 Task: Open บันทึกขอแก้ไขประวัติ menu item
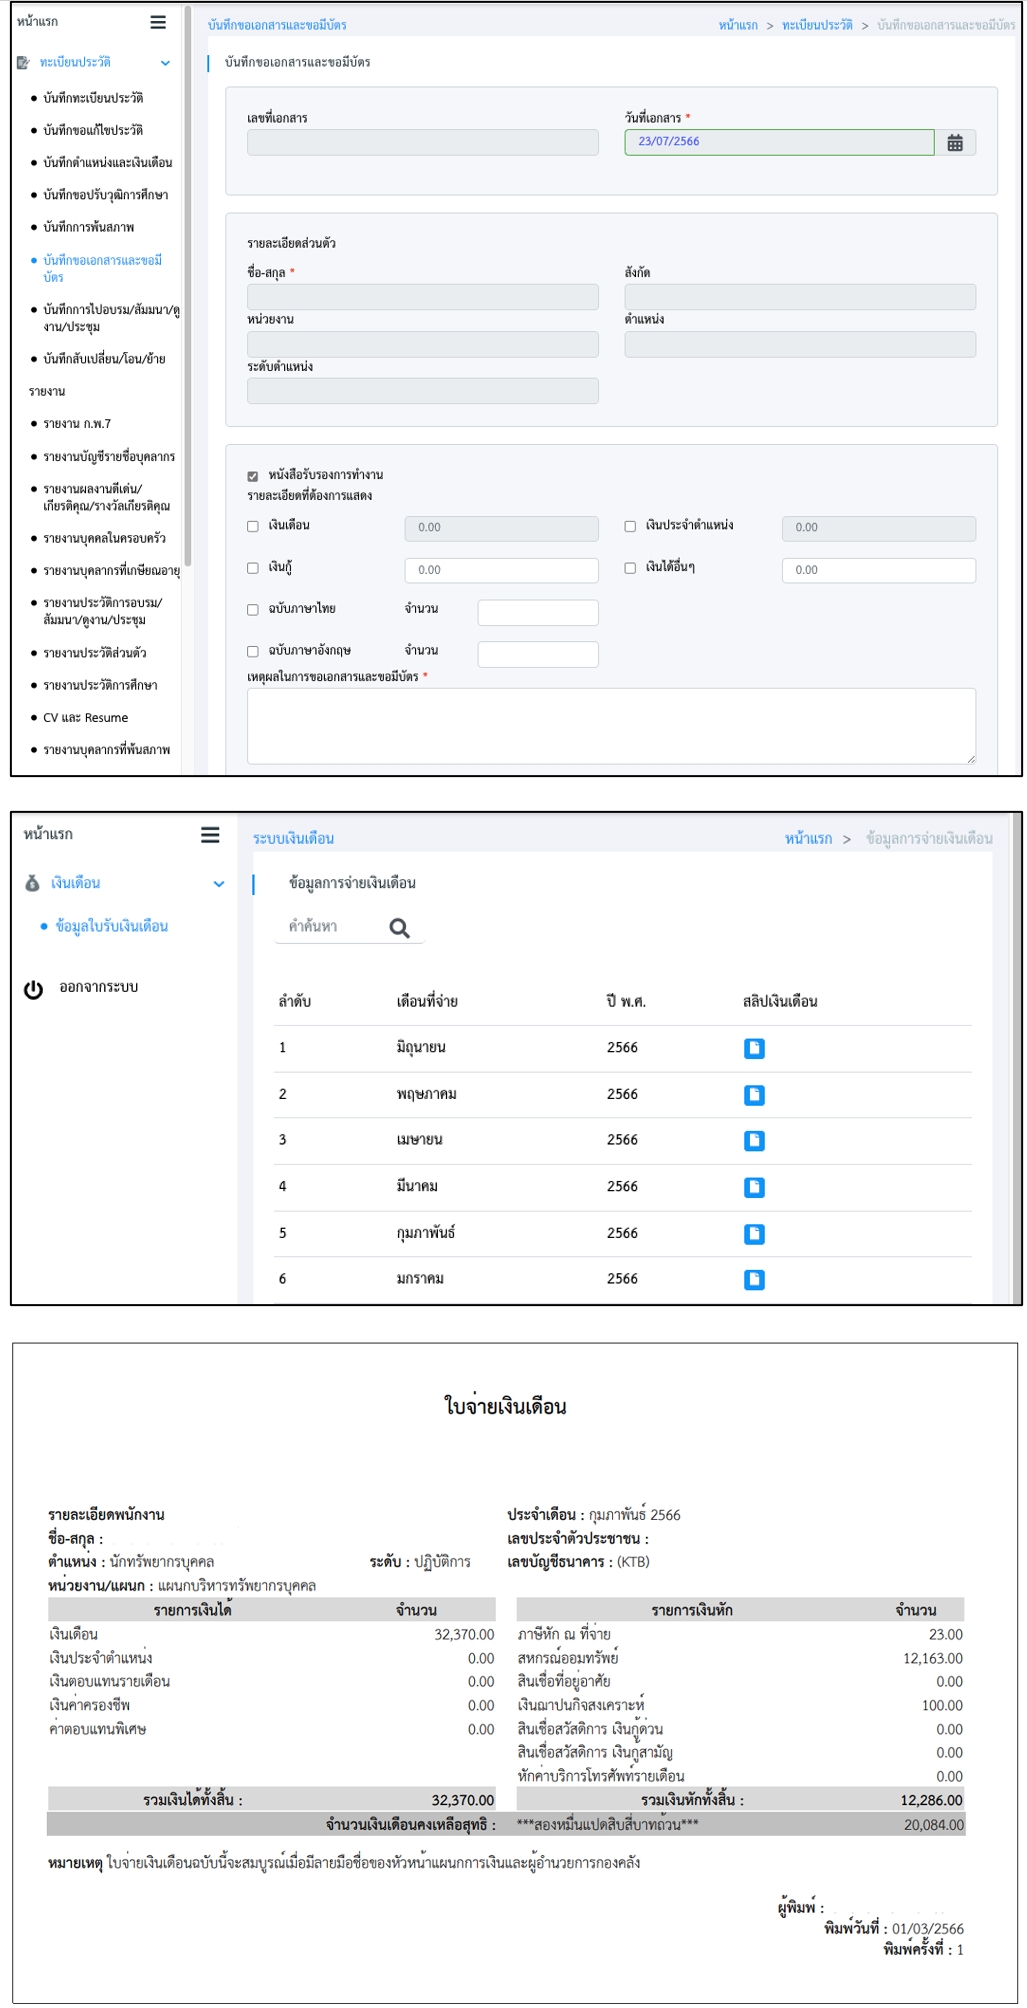93,130
